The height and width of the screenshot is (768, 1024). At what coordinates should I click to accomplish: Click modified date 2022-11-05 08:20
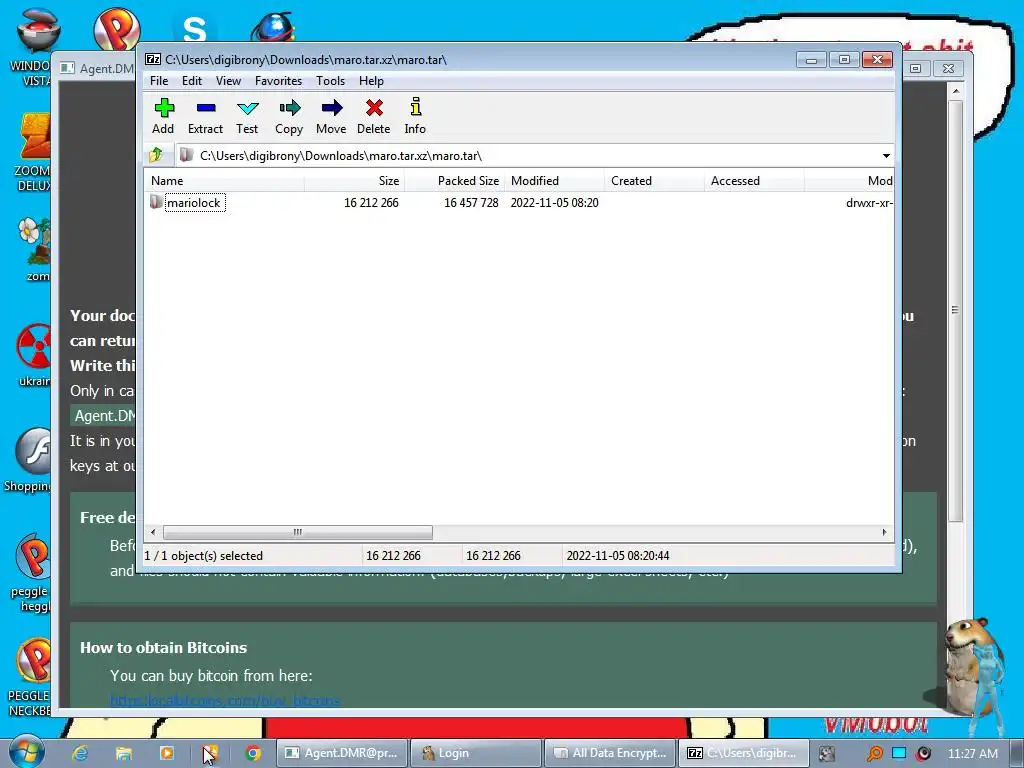[x=554, y=203]
